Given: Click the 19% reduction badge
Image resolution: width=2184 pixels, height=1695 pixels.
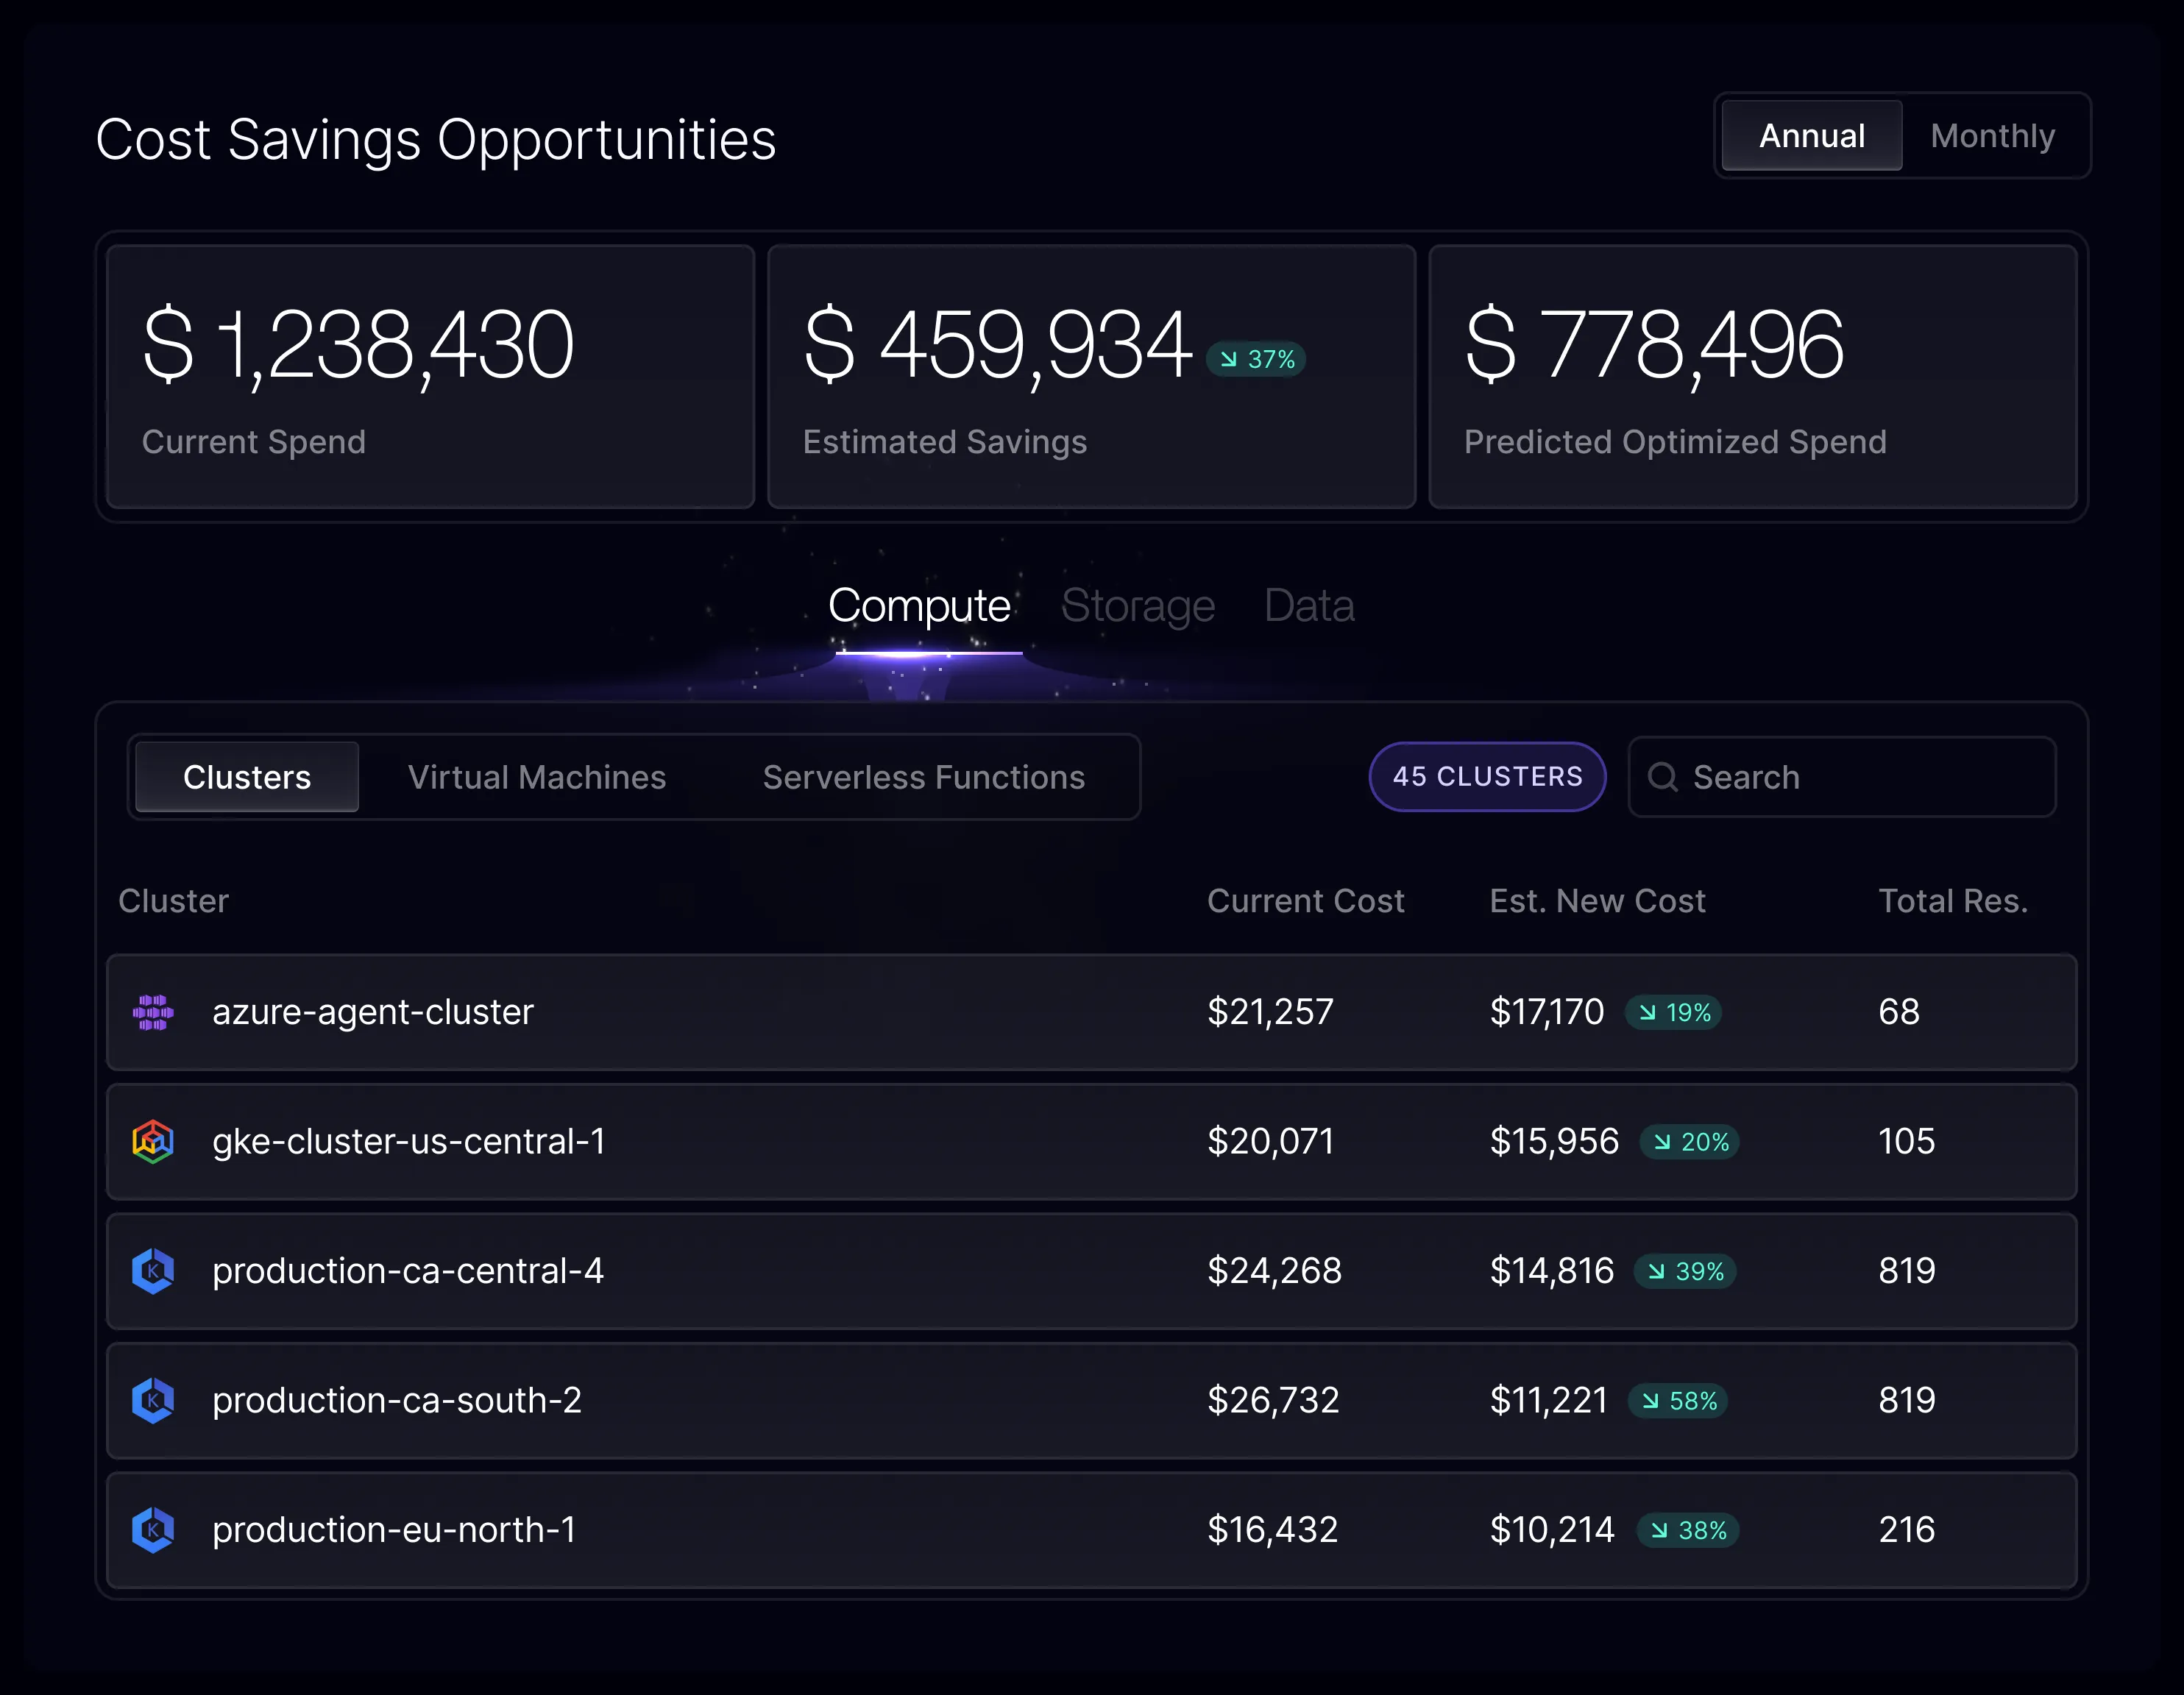Looking at the screenshot, I should pos(1673,1013).
